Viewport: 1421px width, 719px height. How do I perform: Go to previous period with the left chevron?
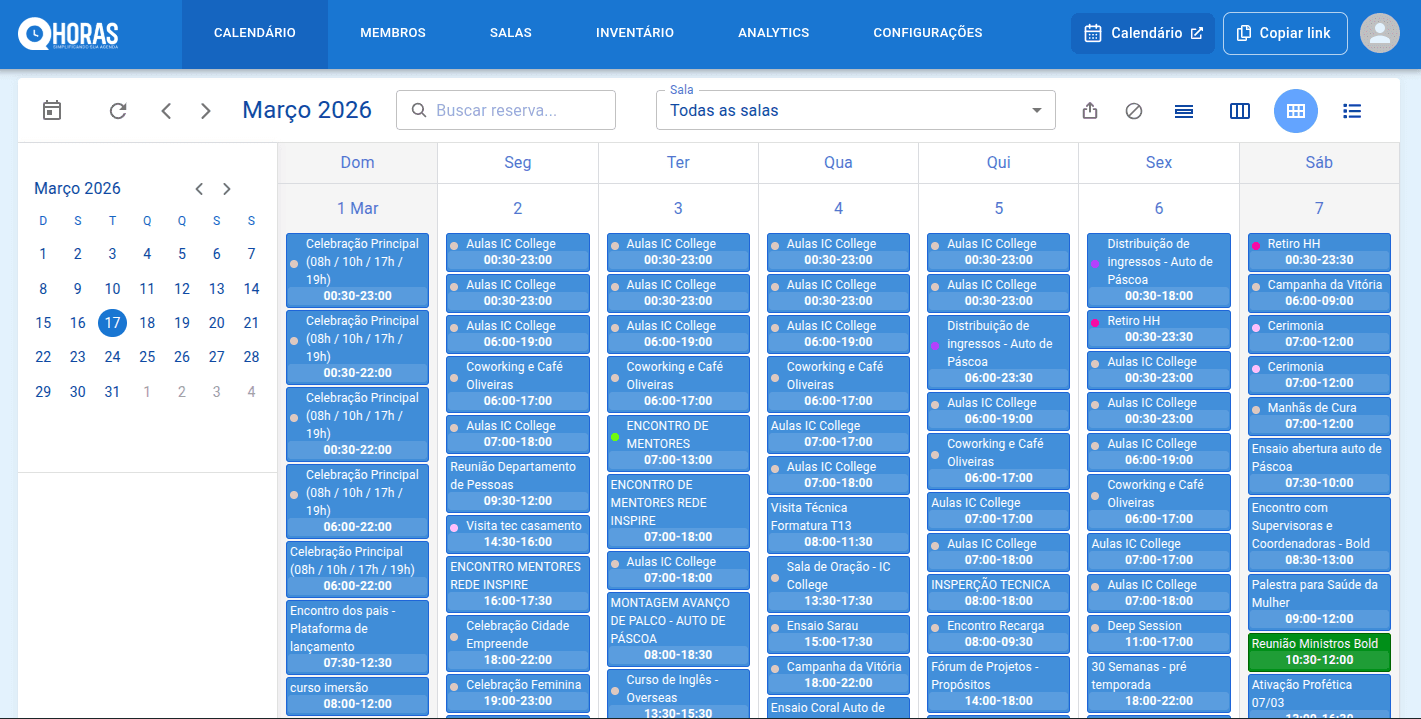pos(166,111)
